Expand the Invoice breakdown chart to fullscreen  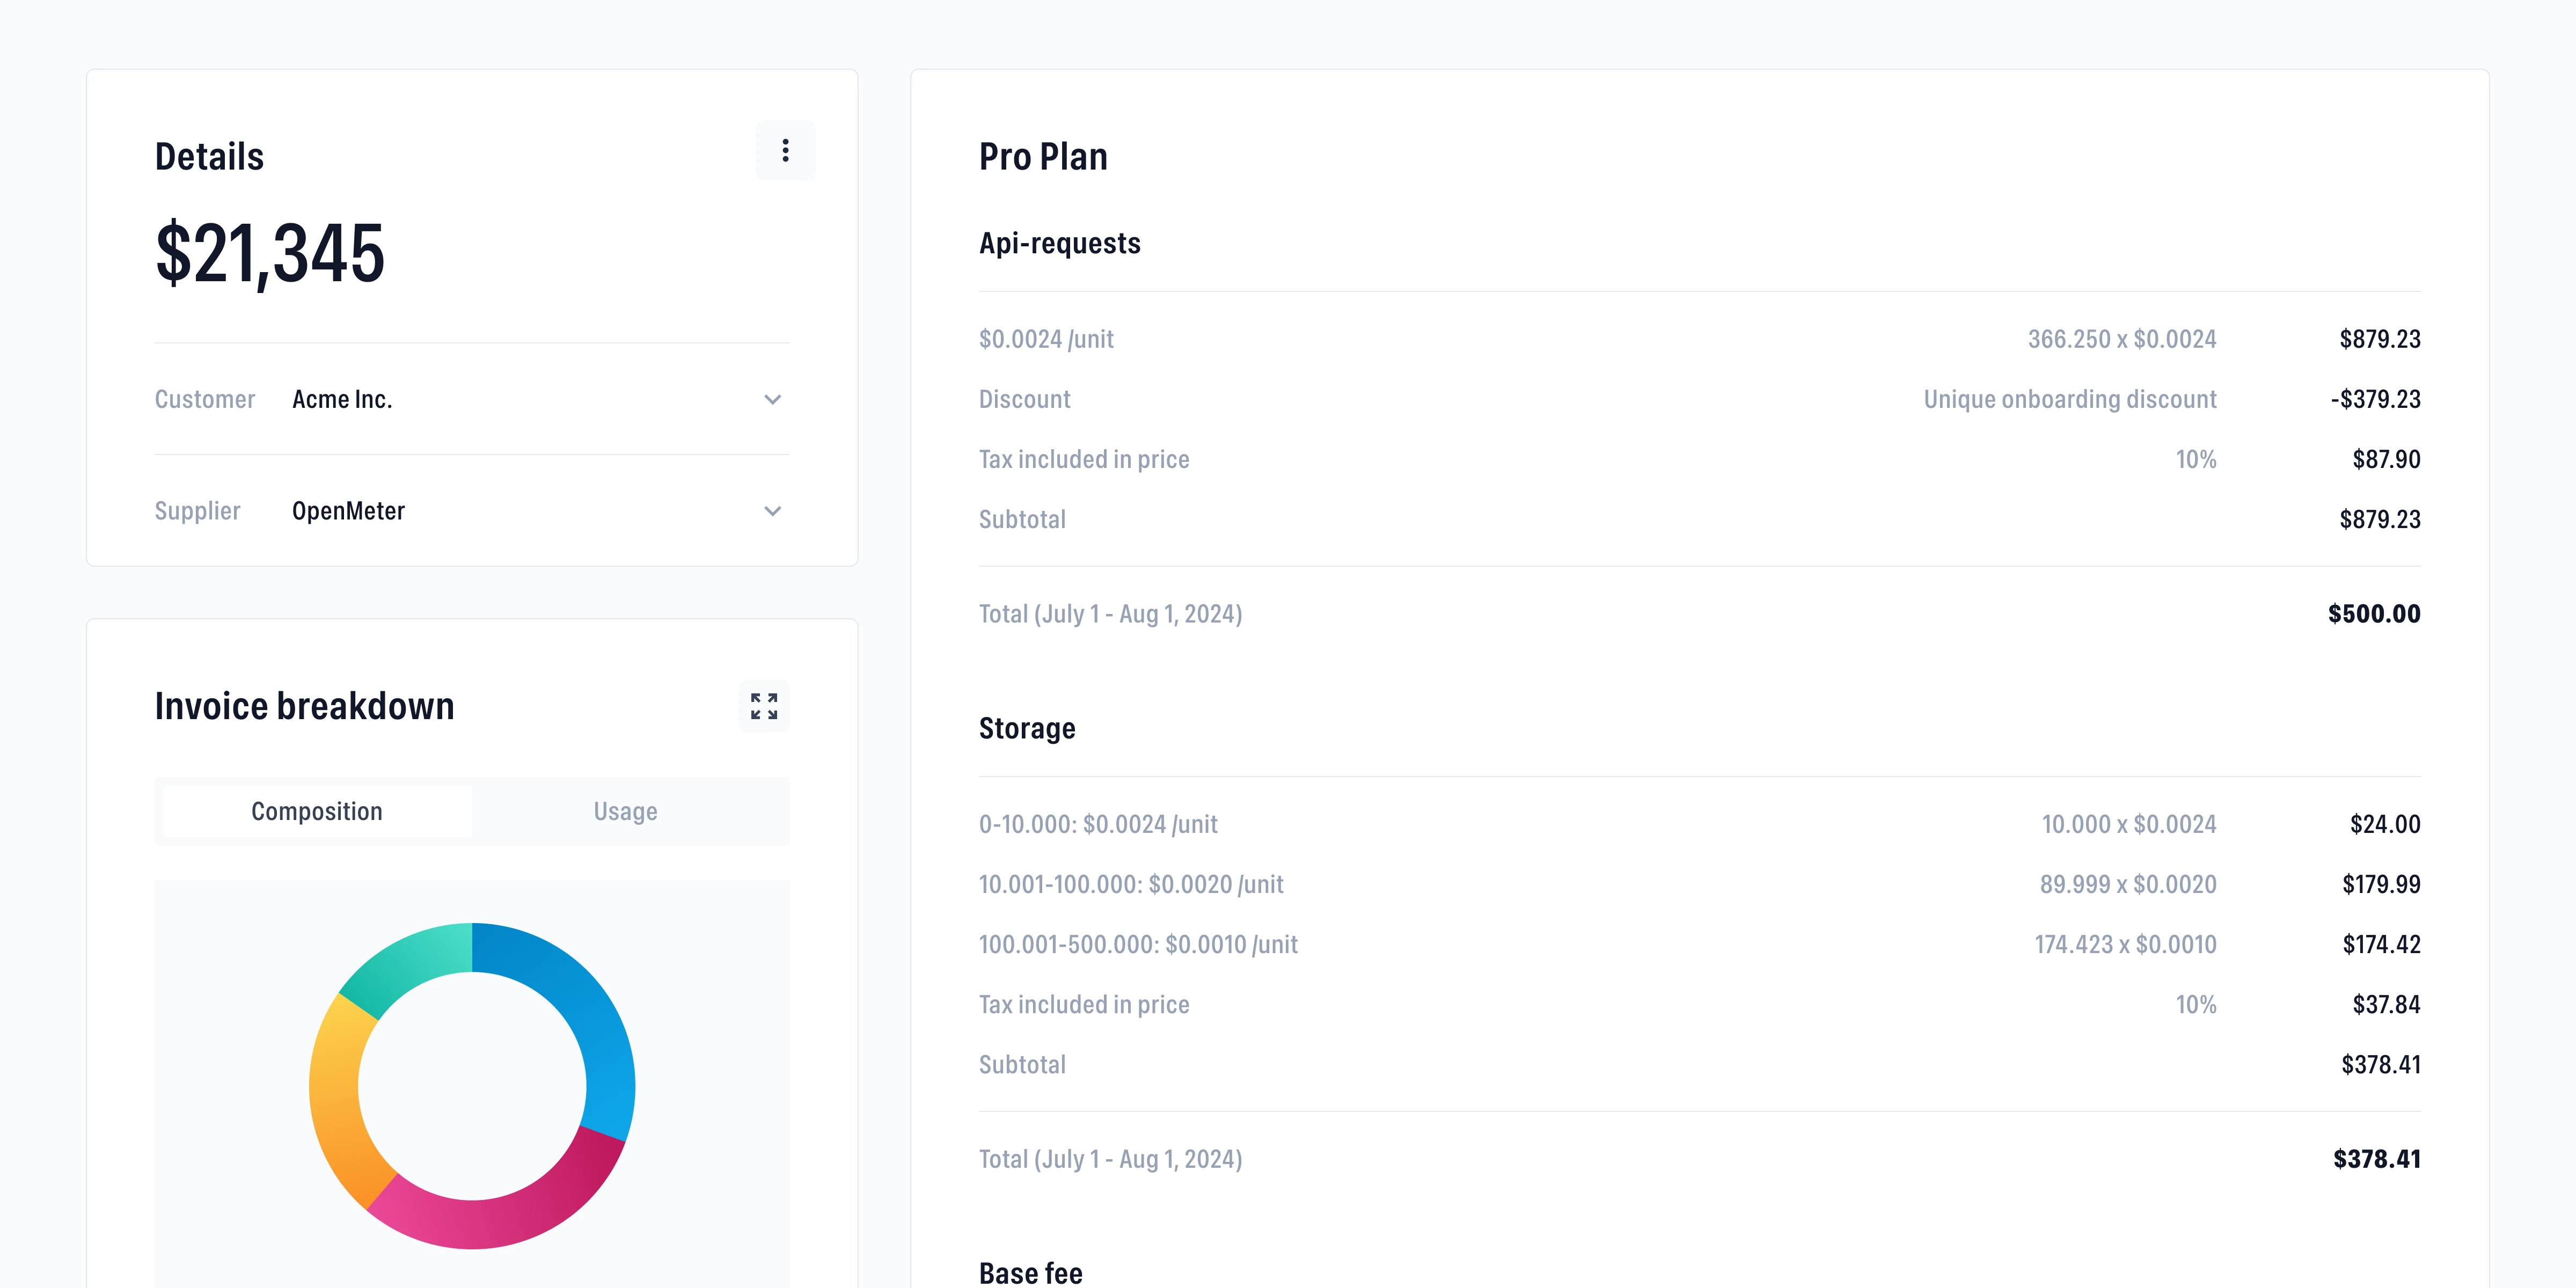pos(764,706)
